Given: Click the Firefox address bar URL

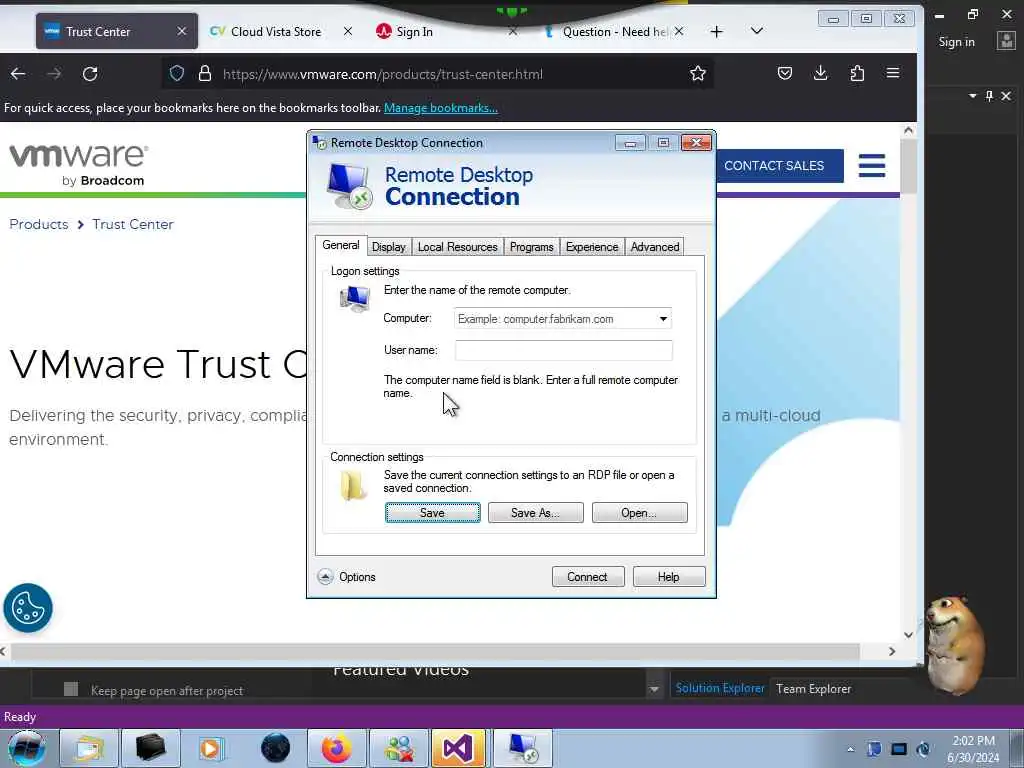Looking at the screenshot, I should tap(383, 74).
